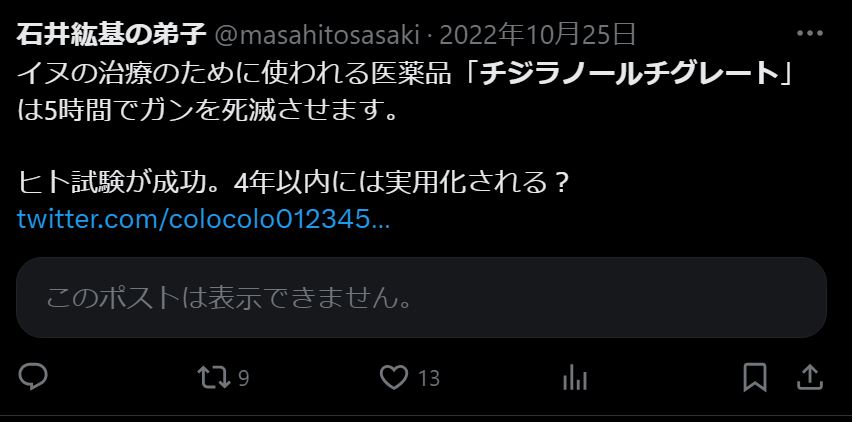Click the line は5時間でガンを死滅させます。

(x=208, y=111)
